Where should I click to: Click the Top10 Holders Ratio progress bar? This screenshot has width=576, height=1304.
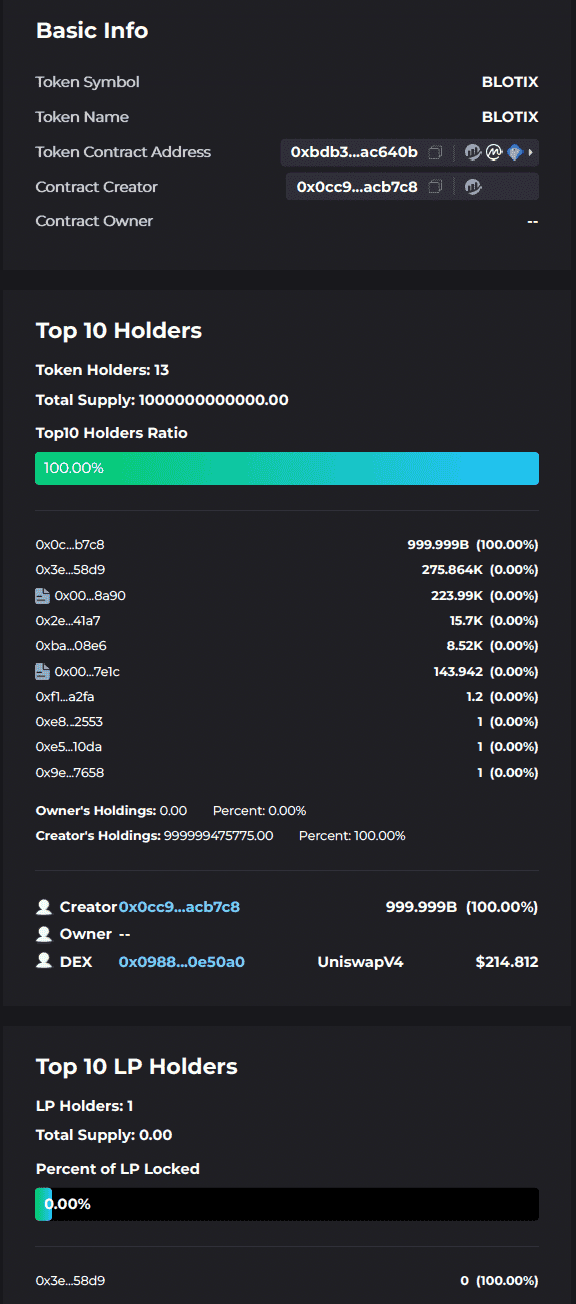pyautogui.click(x=287, y=468)
